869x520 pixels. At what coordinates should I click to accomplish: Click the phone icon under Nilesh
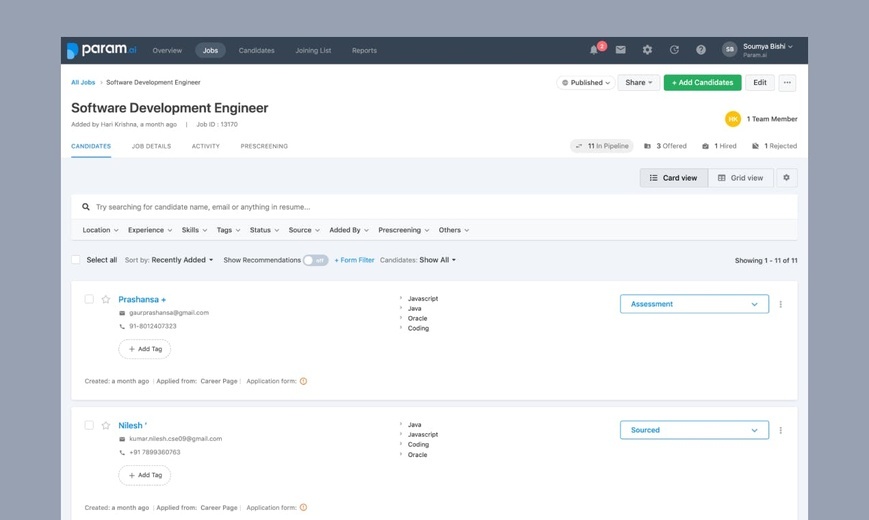[122, 453]
